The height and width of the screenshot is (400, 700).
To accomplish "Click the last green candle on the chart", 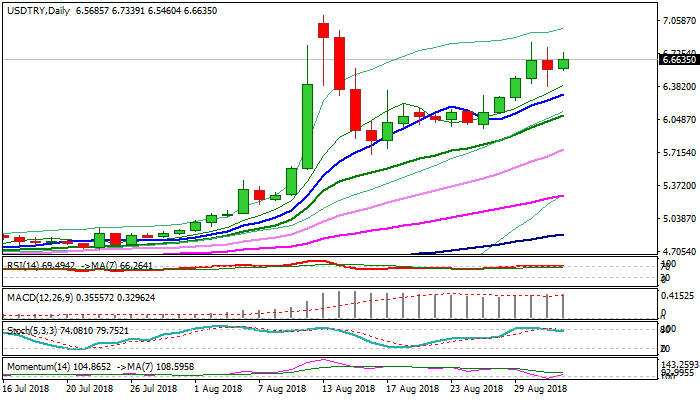I will coord(564,64).
